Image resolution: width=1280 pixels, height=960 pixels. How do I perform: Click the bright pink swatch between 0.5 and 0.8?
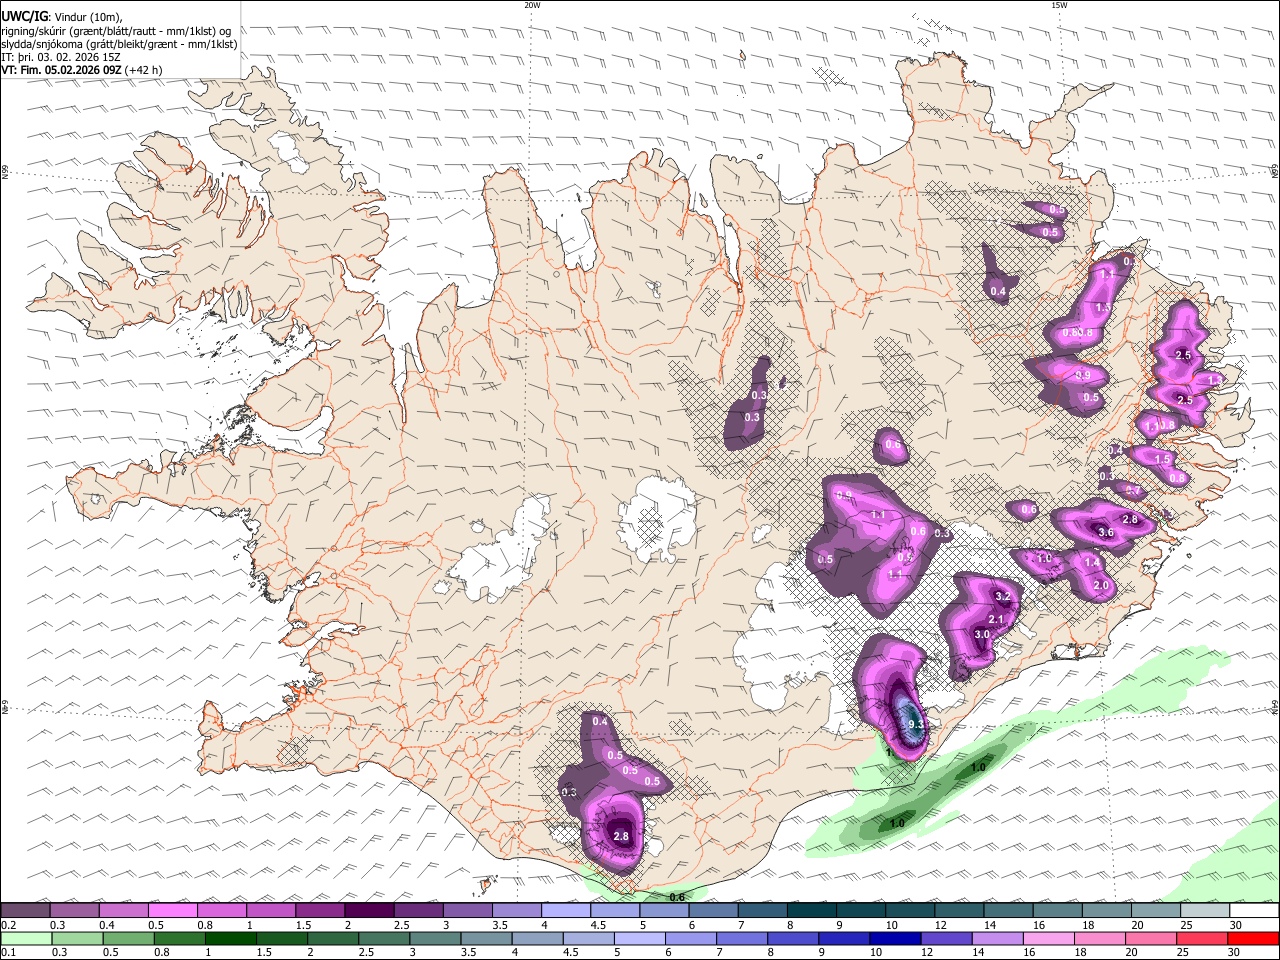[172, 911]
